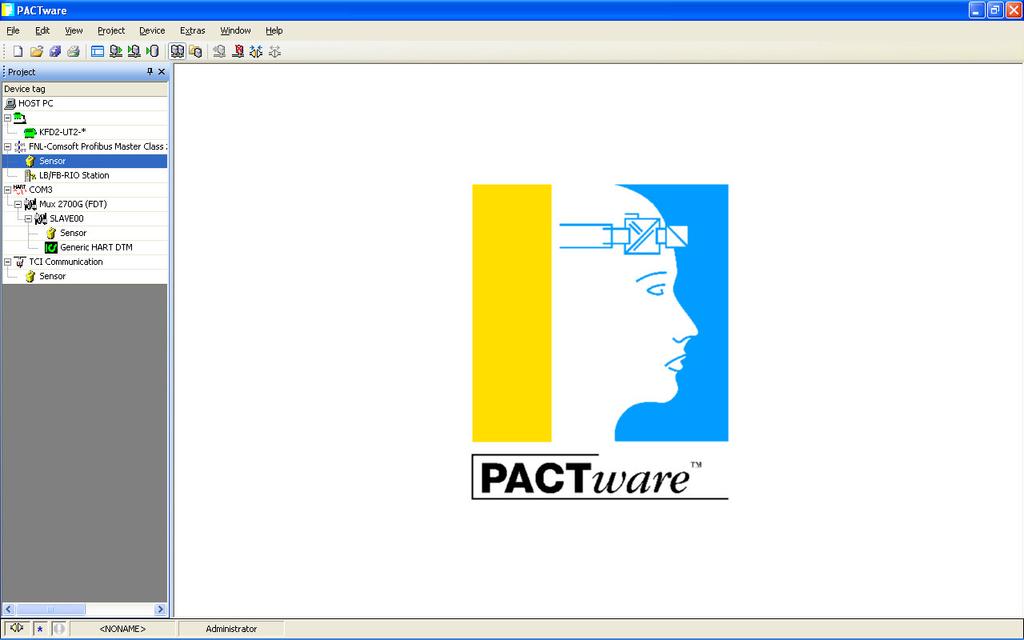Open the Window menu
This screenshot has height=640, width=1024.
pyautogui.click(x=236, y=30)
